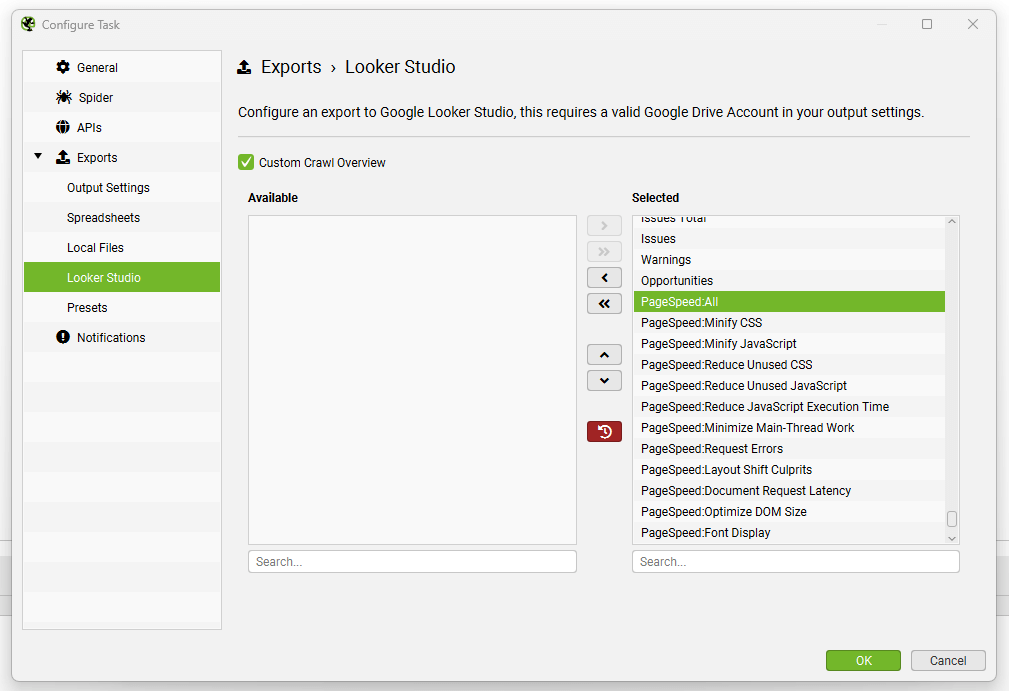Image resolution: width=1009 pixels, height=691 pixels.
Task: Click the red reset to default button
Action: pos(604,432)
